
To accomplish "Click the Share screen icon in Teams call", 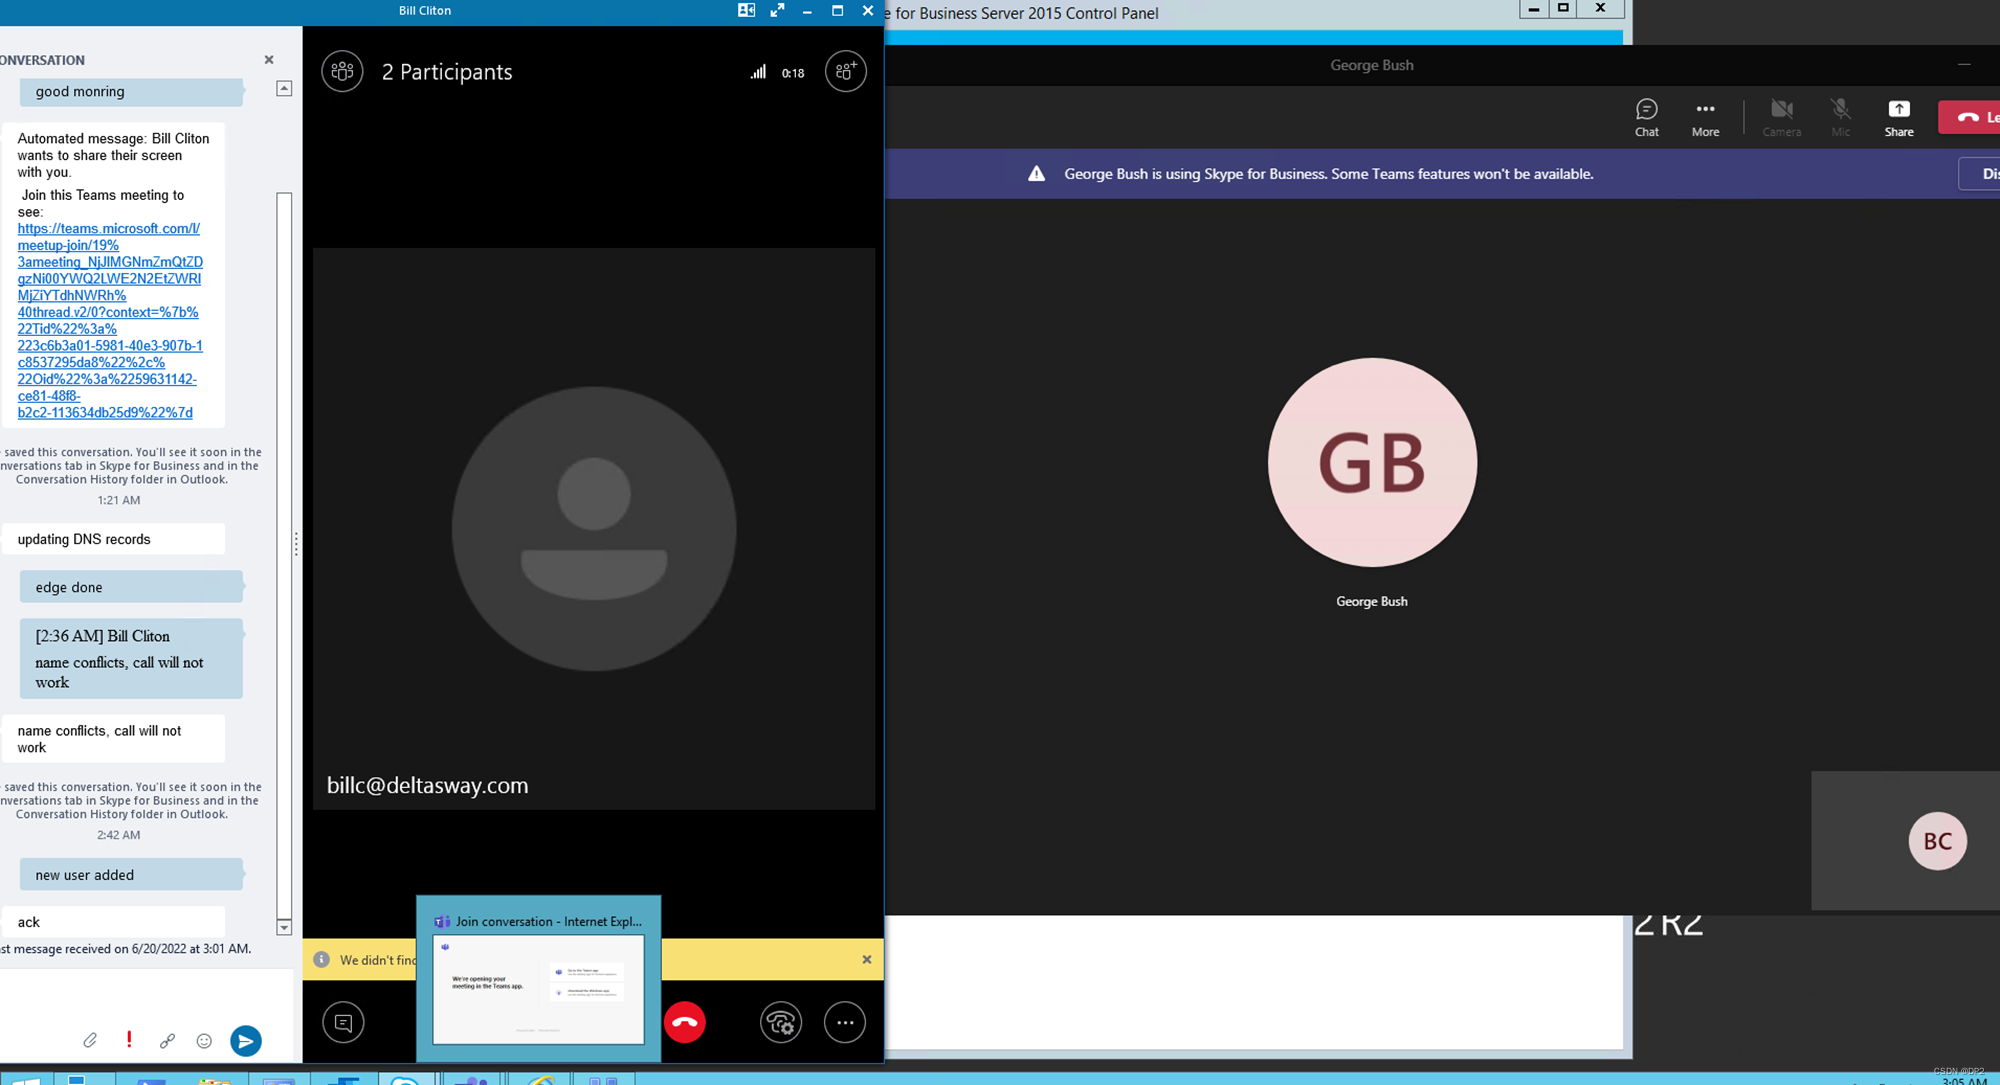I will [1898, 110].
